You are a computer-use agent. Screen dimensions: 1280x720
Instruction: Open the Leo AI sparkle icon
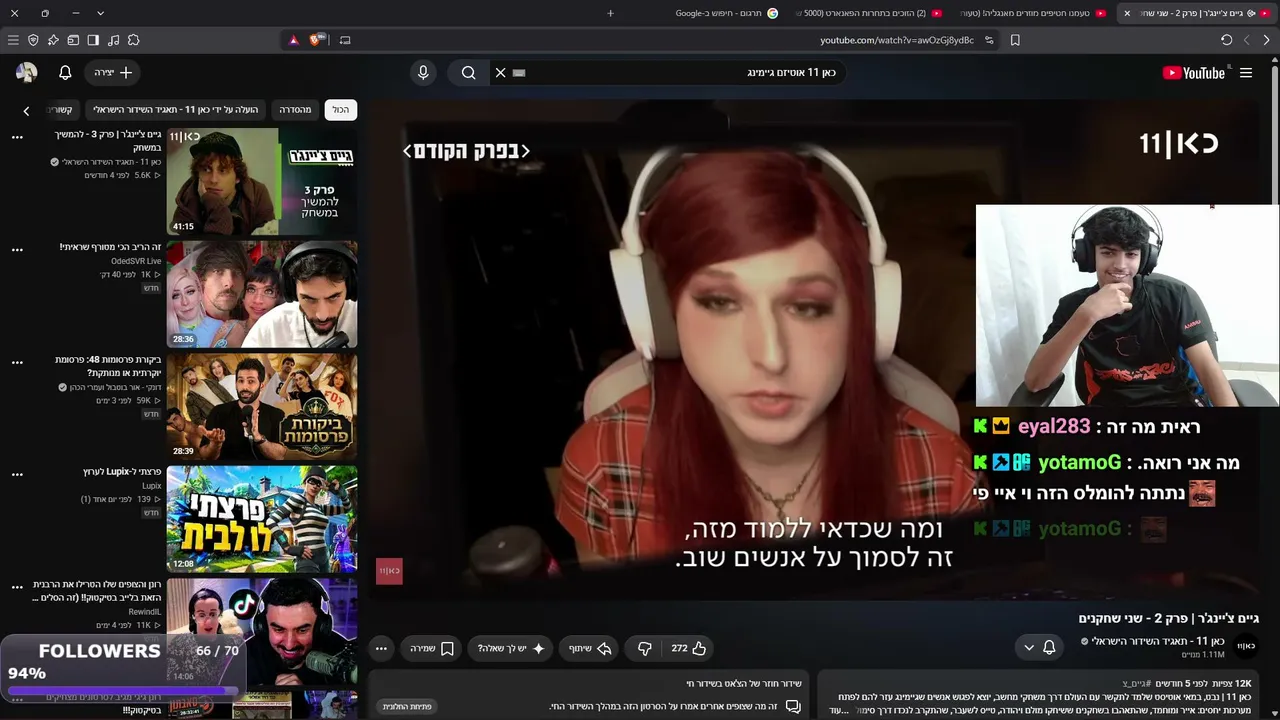tap(53, 40)
